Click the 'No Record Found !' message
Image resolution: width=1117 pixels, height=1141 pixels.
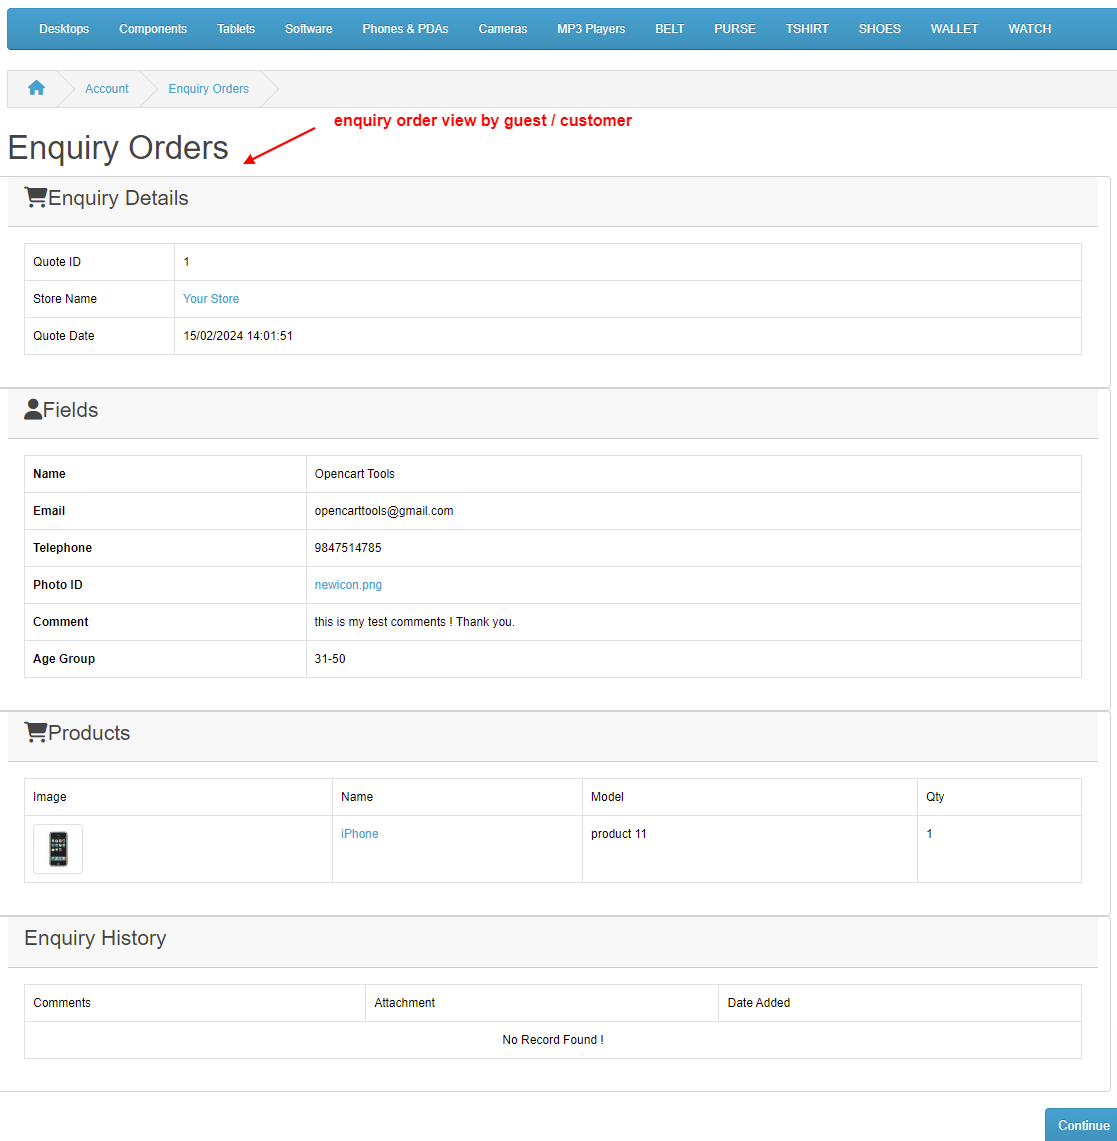tap(553, 1040)
